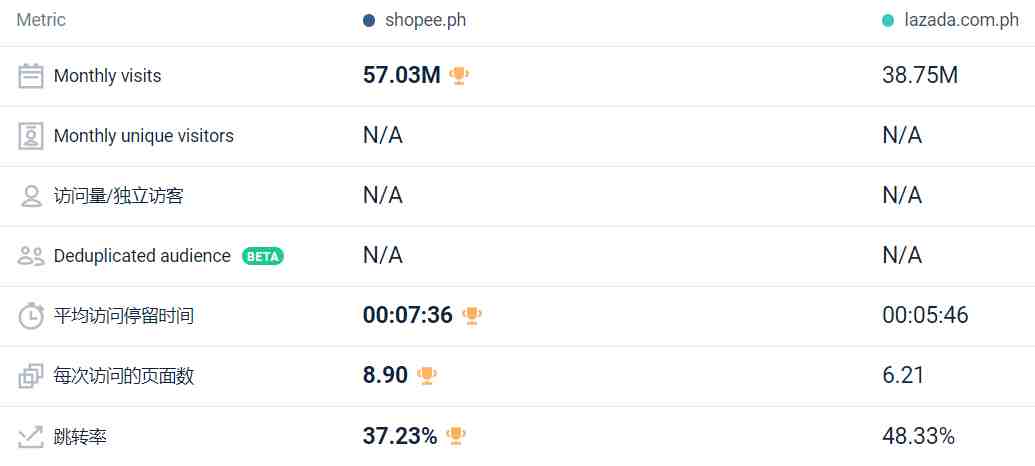The image size is (1035, 466).
Task: Click the lazada.com.ph monthly visits value 38.75M
Action: [919, 76]
